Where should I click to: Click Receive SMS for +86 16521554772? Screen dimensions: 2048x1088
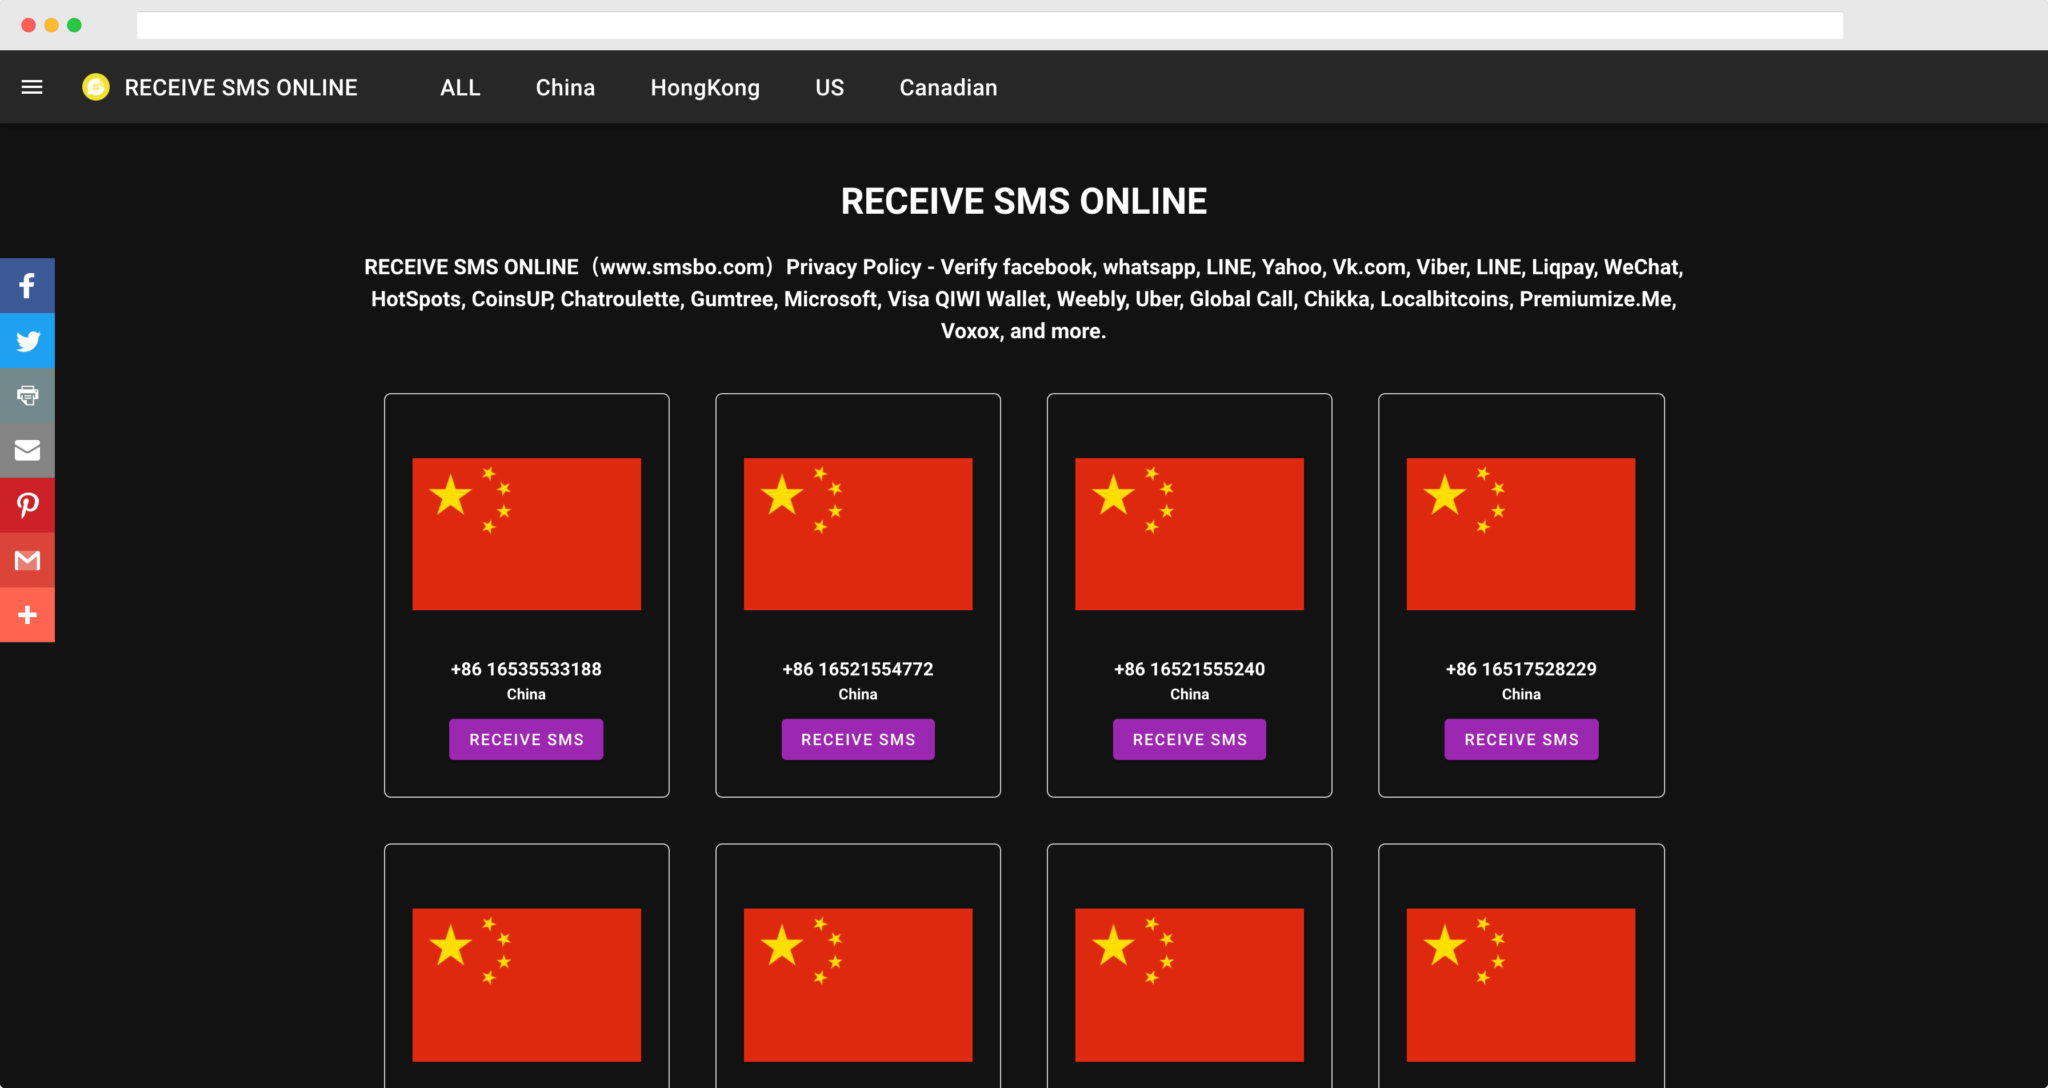pos(858,739)
